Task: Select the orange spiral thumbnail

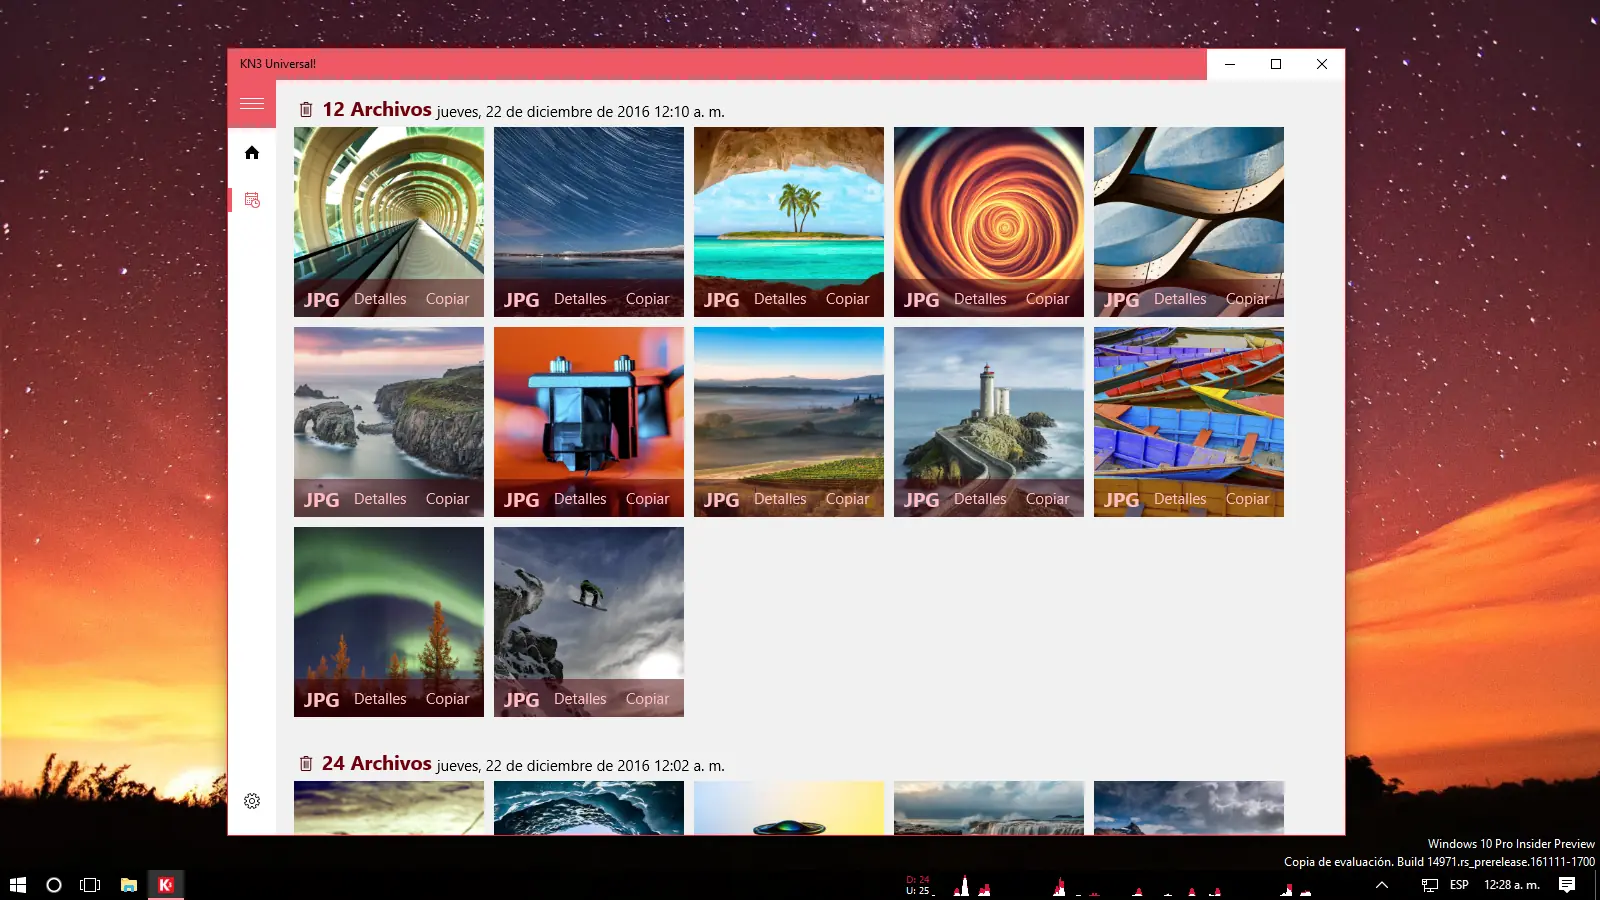Action: coord(988,205)
